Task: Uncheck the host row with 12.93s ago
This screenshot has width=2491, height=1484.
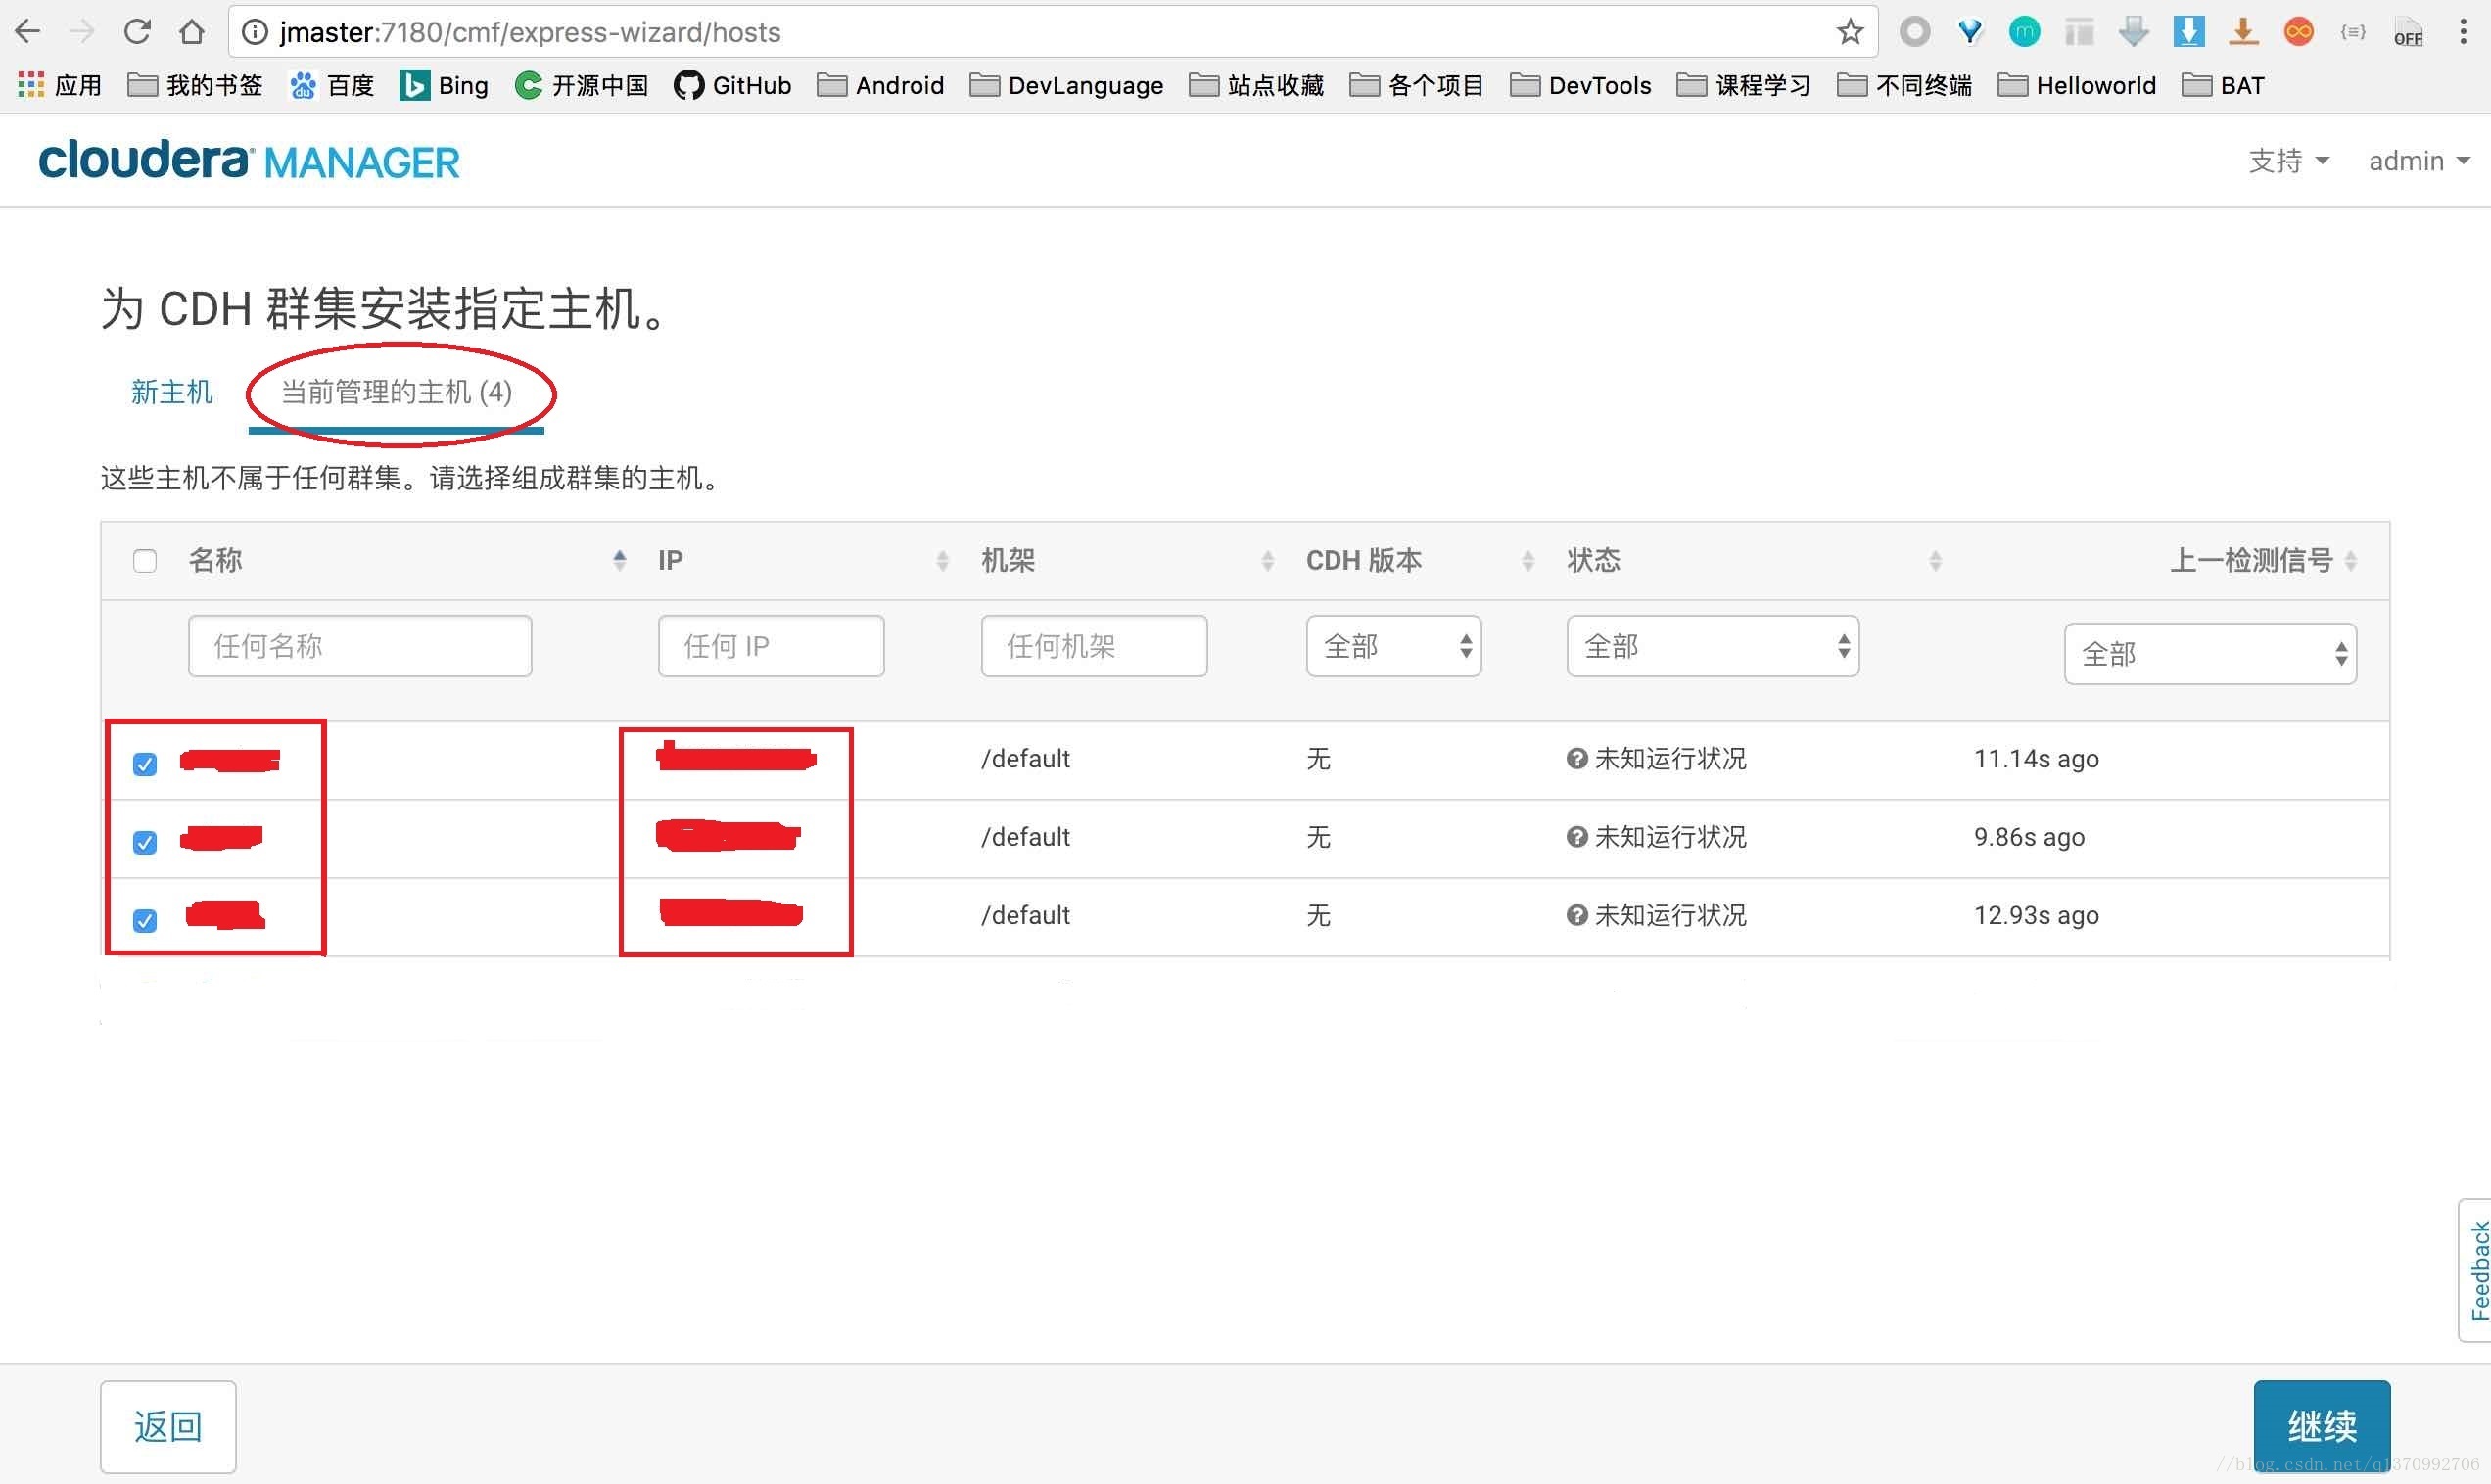Action: [145, 920]
